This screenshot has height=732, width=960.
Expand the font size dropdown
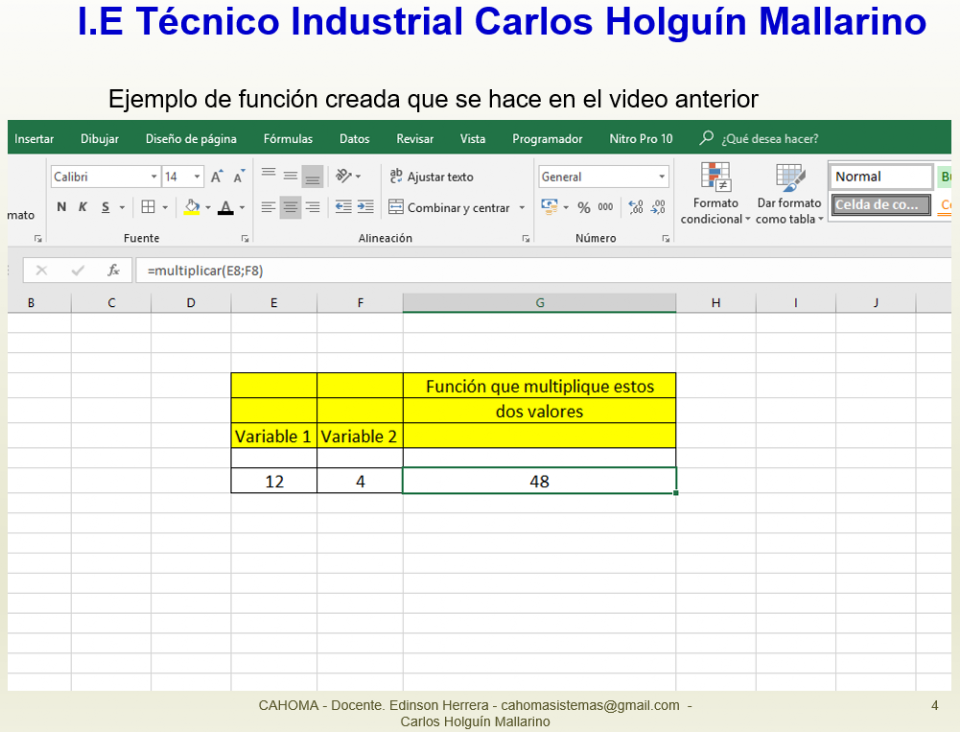click(196, 177)
